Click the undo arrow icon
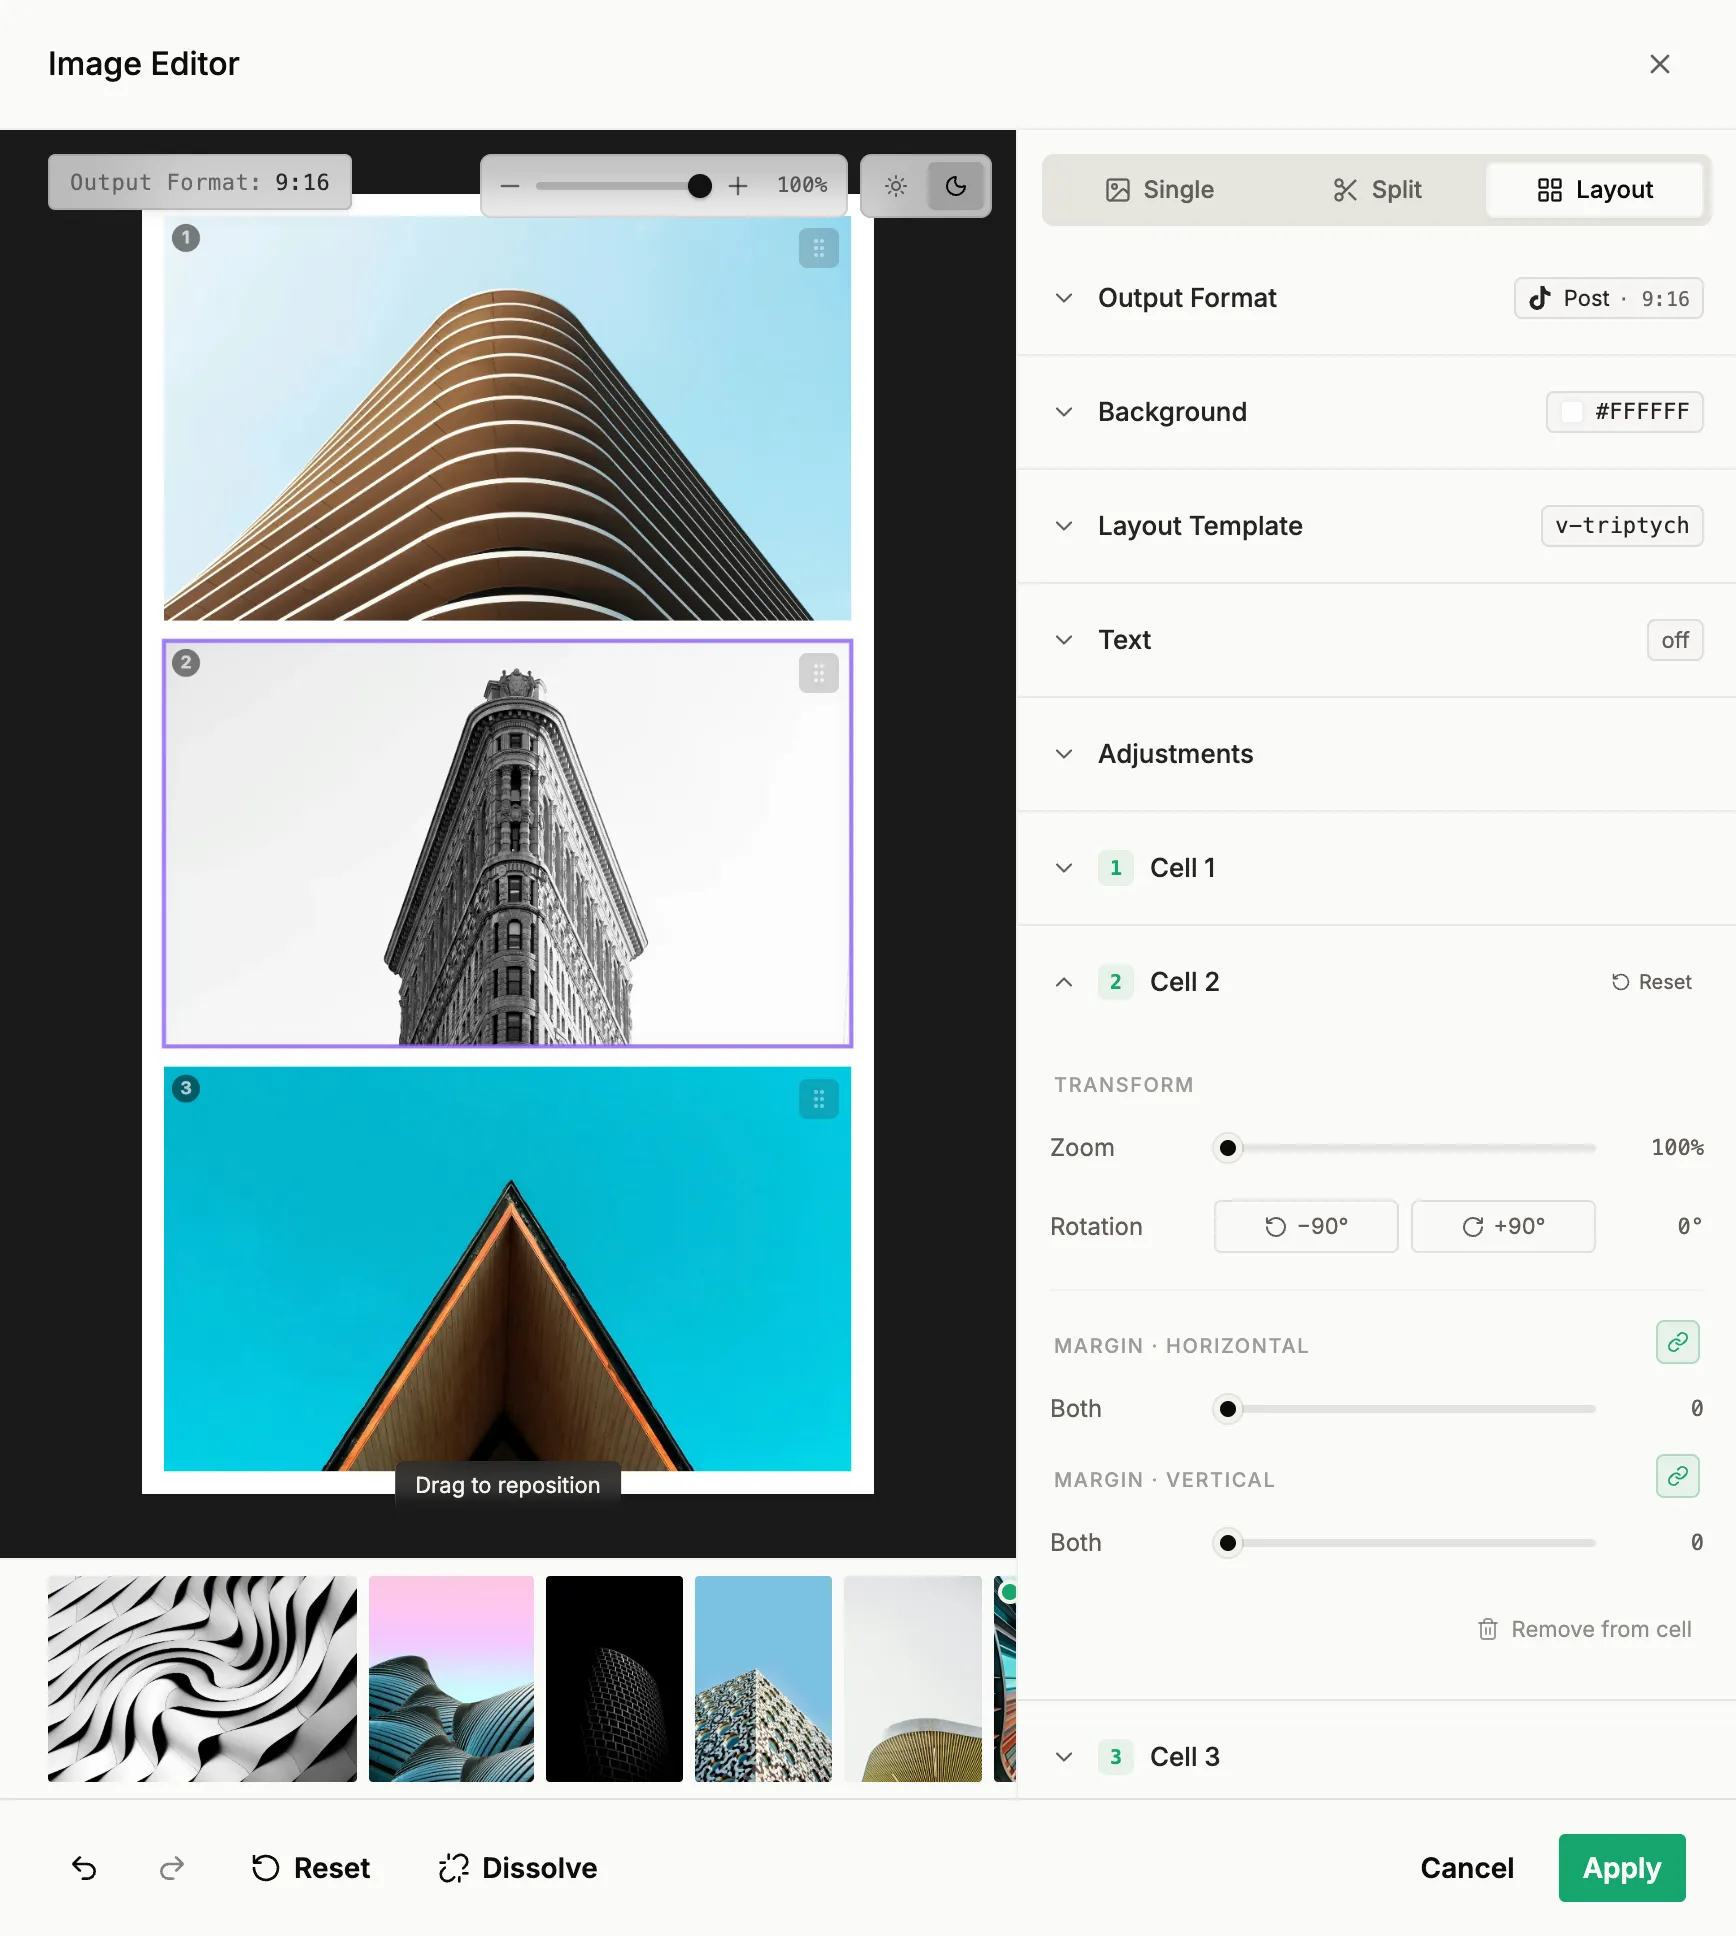1736x1936 pixels. [84, 1868]
